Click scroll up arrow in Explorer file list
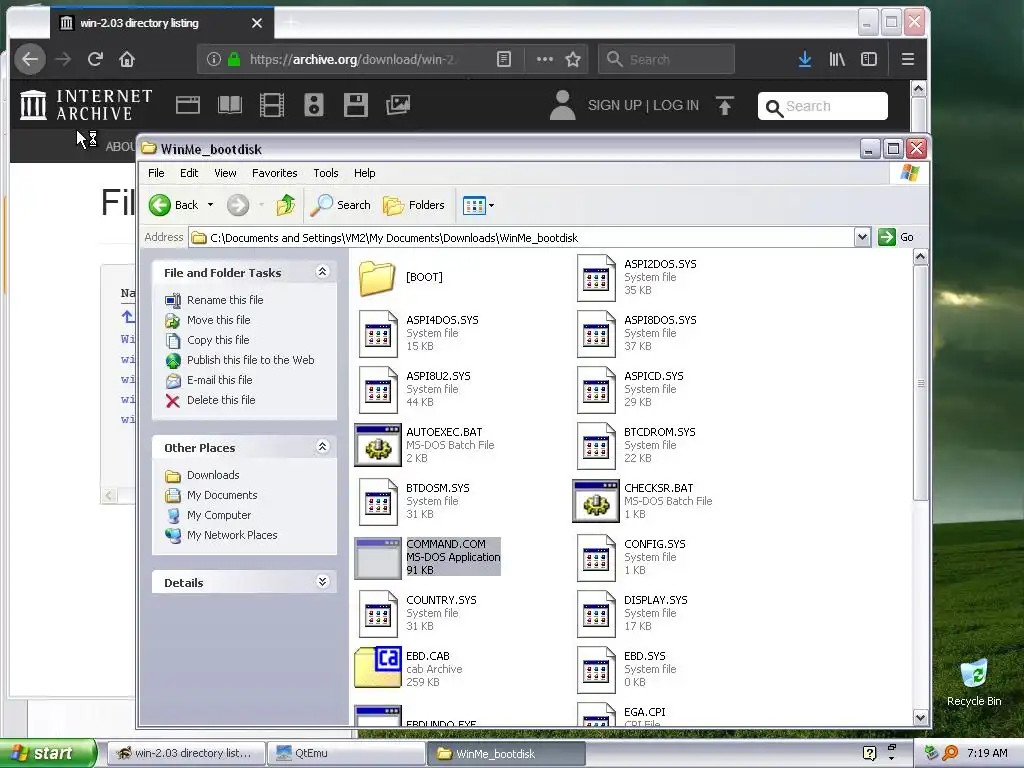The image size is (1024, 768). pyautogui.click(x=921, y=257)
